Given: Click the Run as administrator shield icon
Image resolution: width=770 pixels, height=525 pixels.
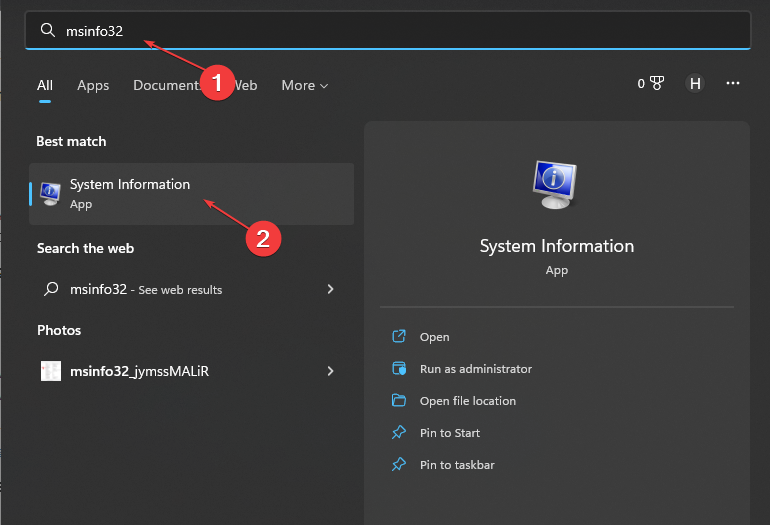Looking at the screenshot, I should coord(399,368).
